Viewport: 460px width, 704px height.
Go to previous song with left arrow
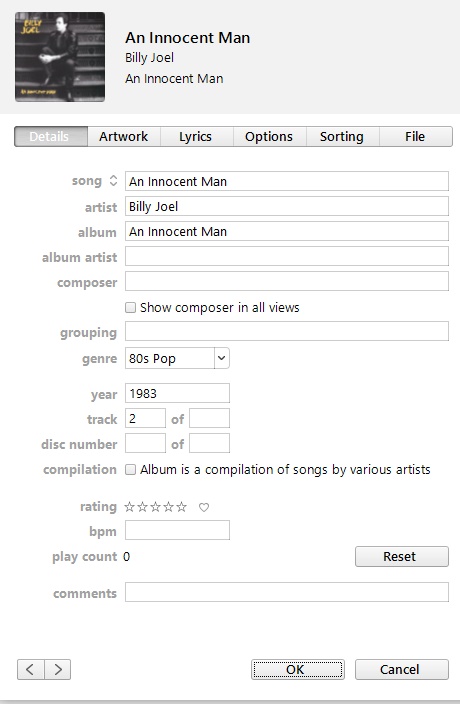click(31, 669)
